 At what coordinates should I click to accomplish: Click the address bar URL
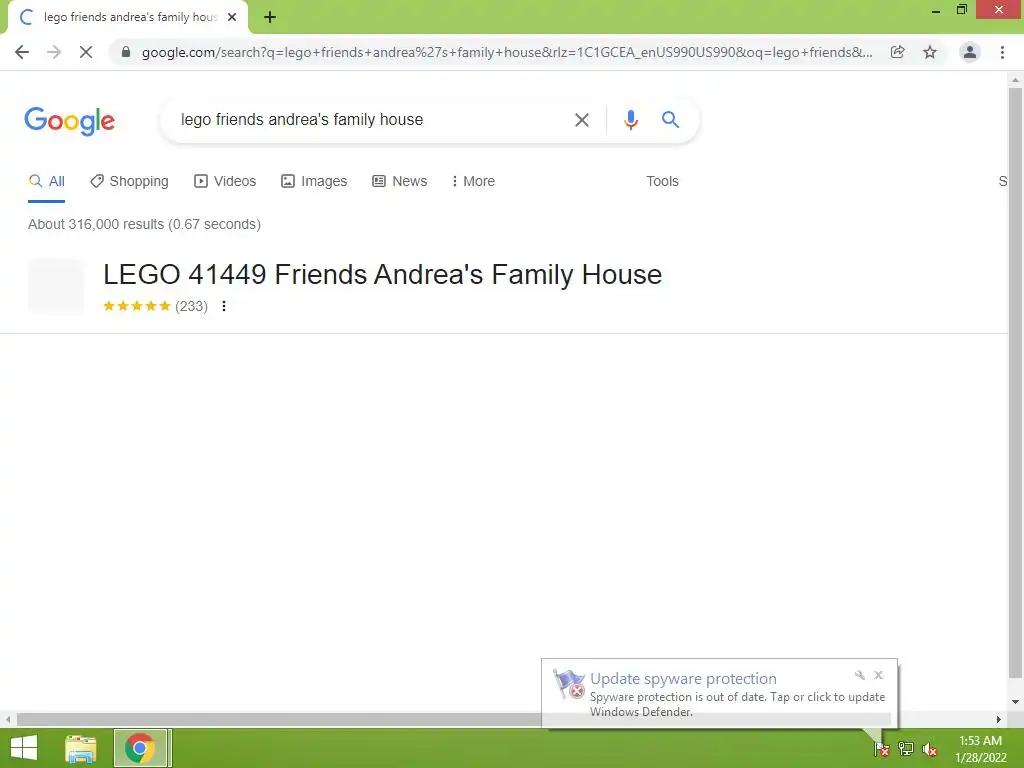click(507, 52)
